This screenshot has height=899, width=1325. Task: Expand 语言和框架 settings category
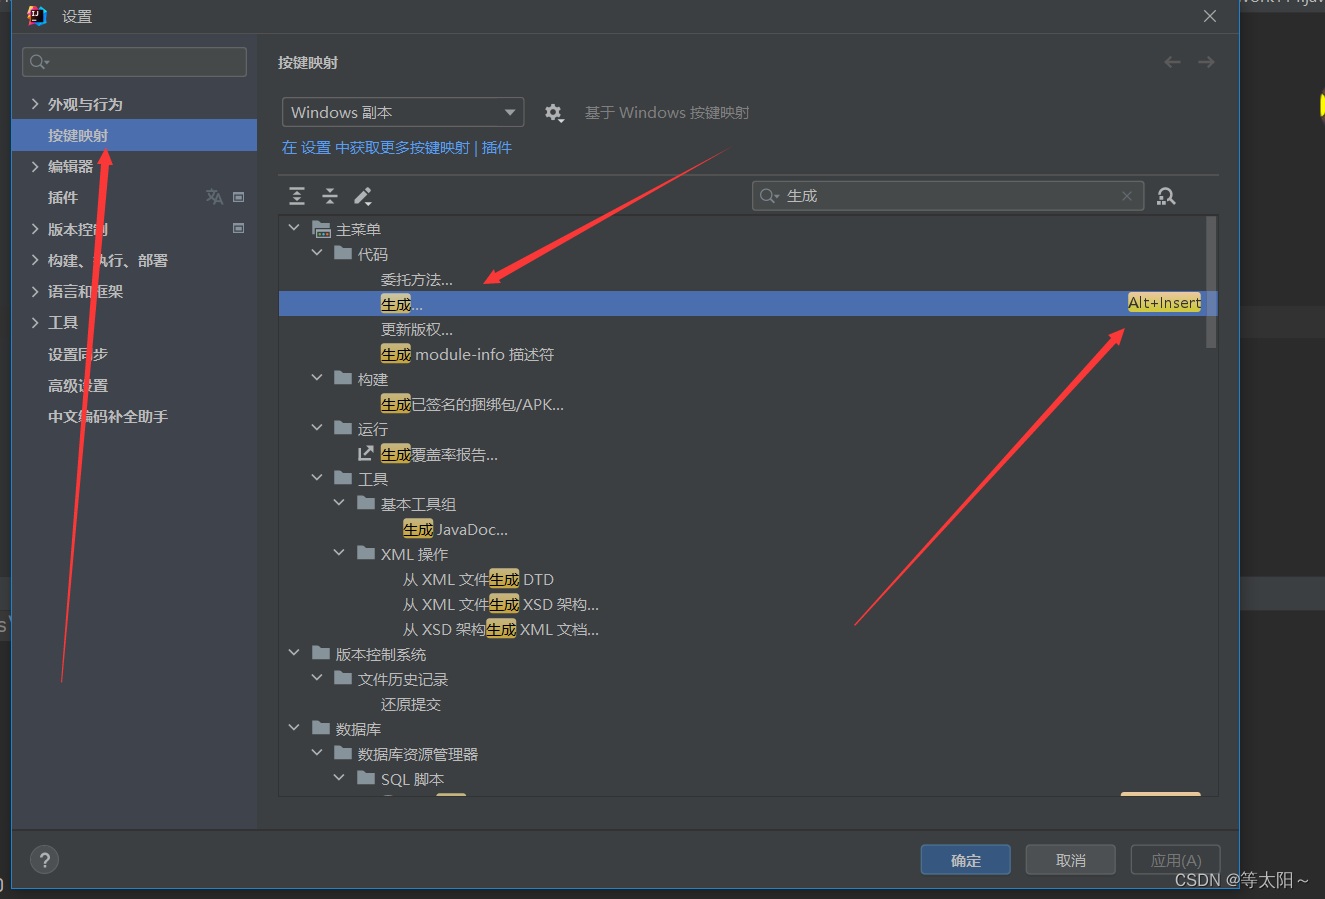35,291
